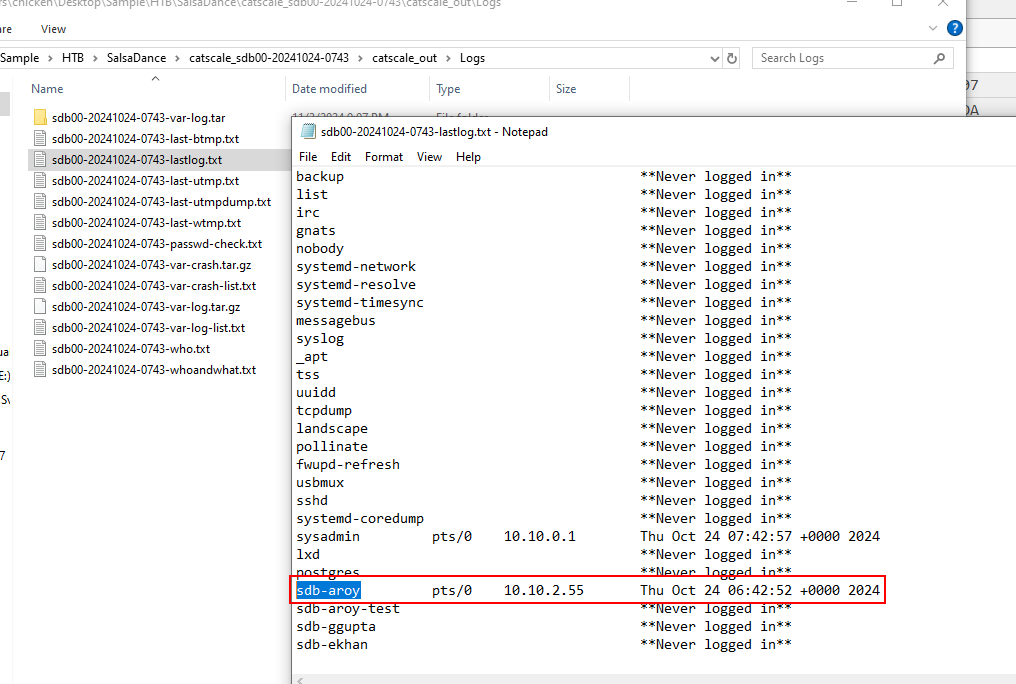1016x684 pixels.
Task: Select the last-wtmp.txt file icon
Action: coord(40,222)
